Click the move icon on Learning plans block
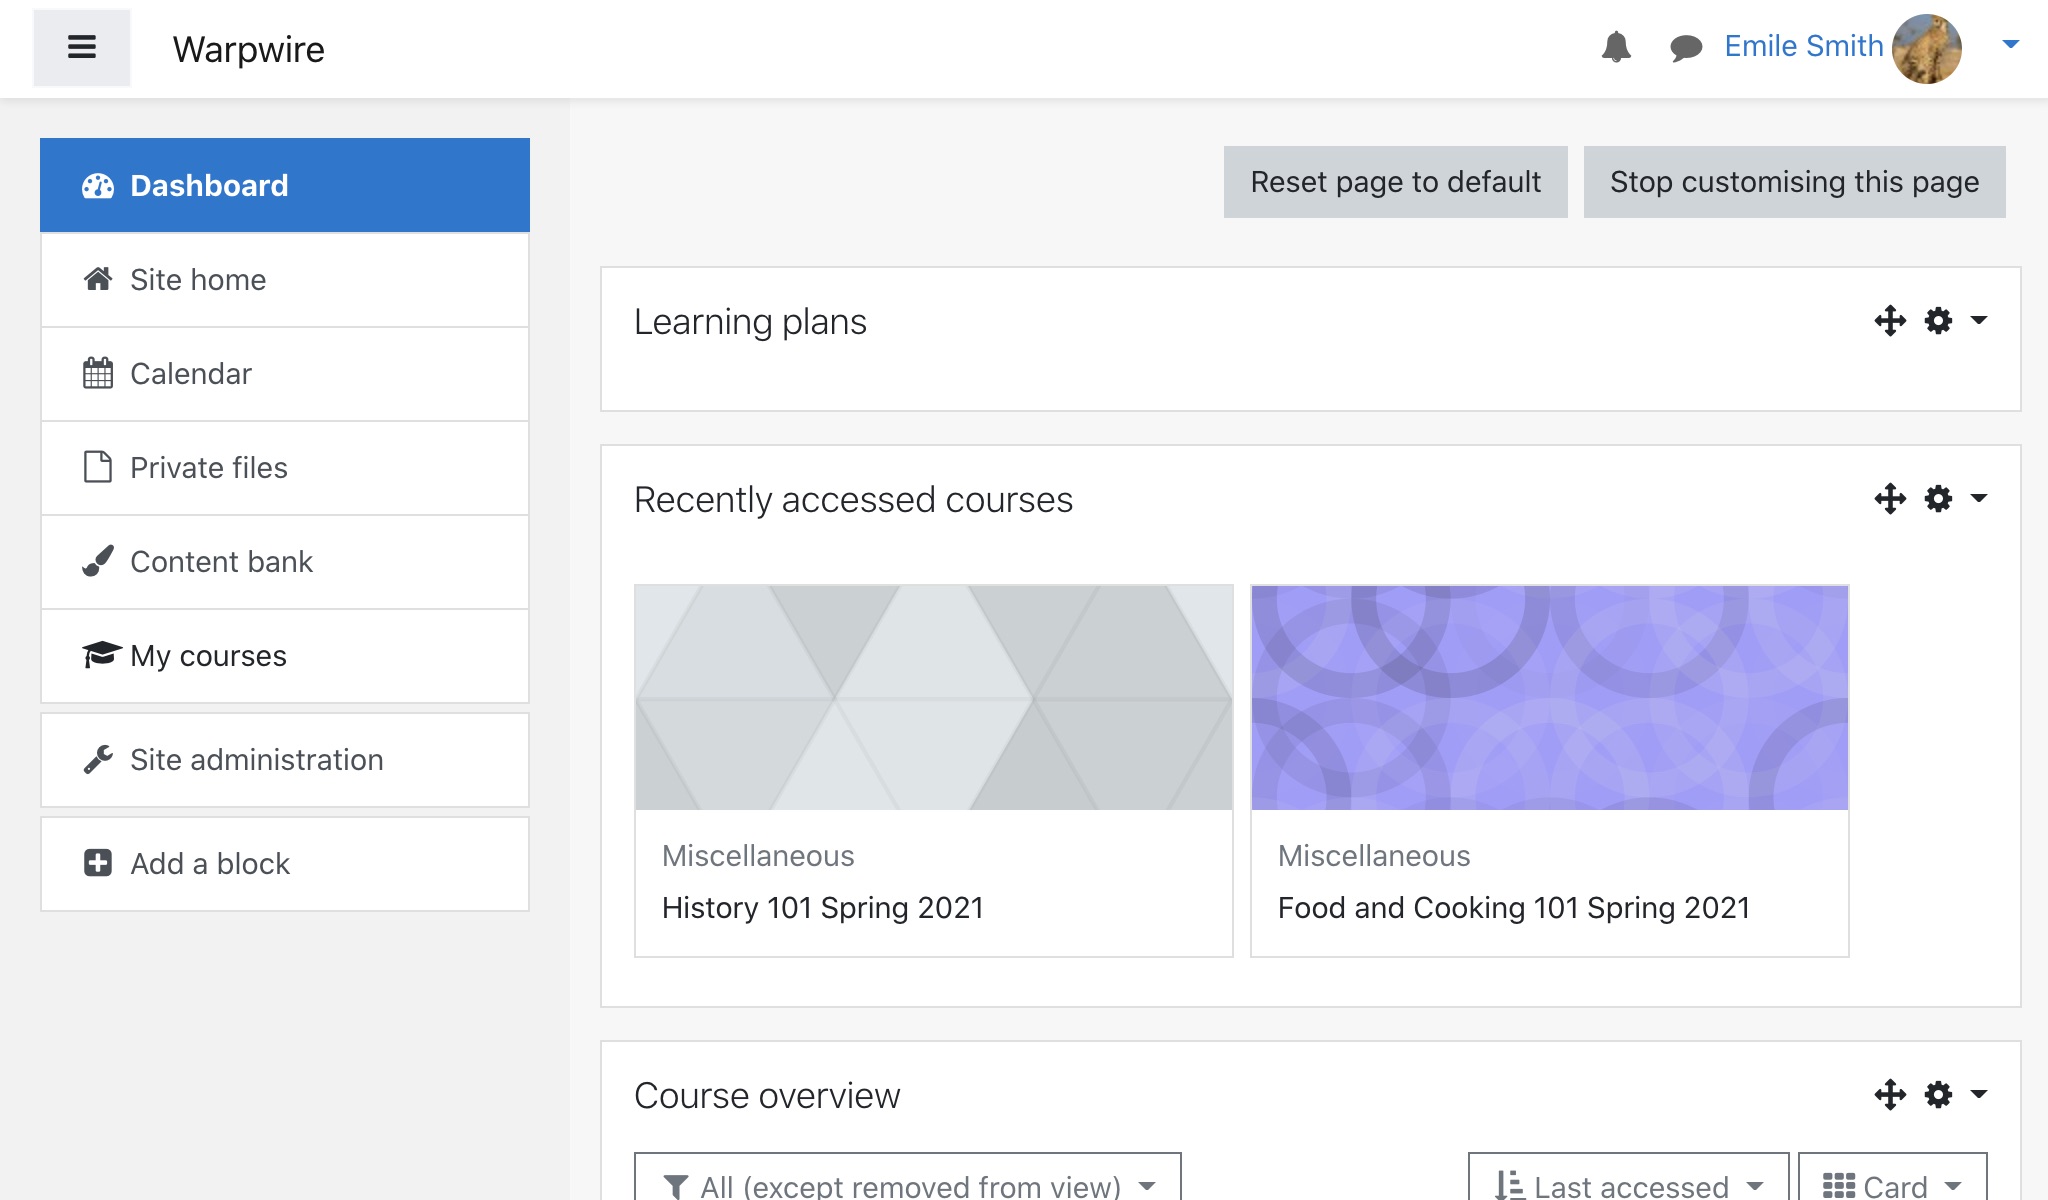 (1890, 321)
